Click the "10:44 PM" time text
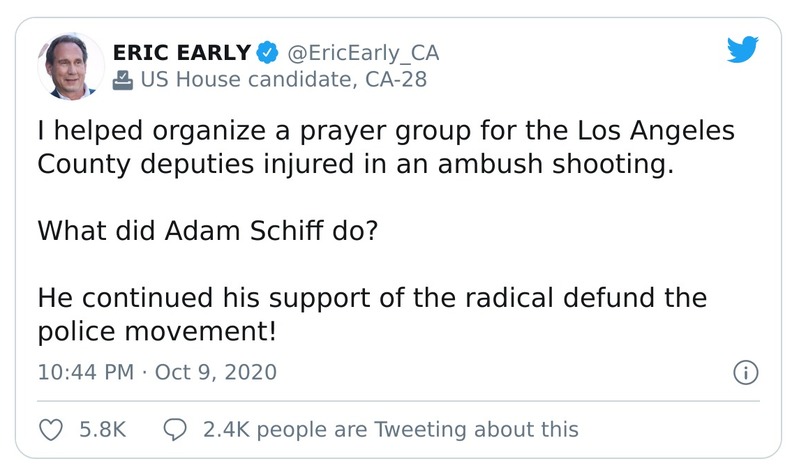Viewport: 799px width, 475px height. (x=85, y=372)
